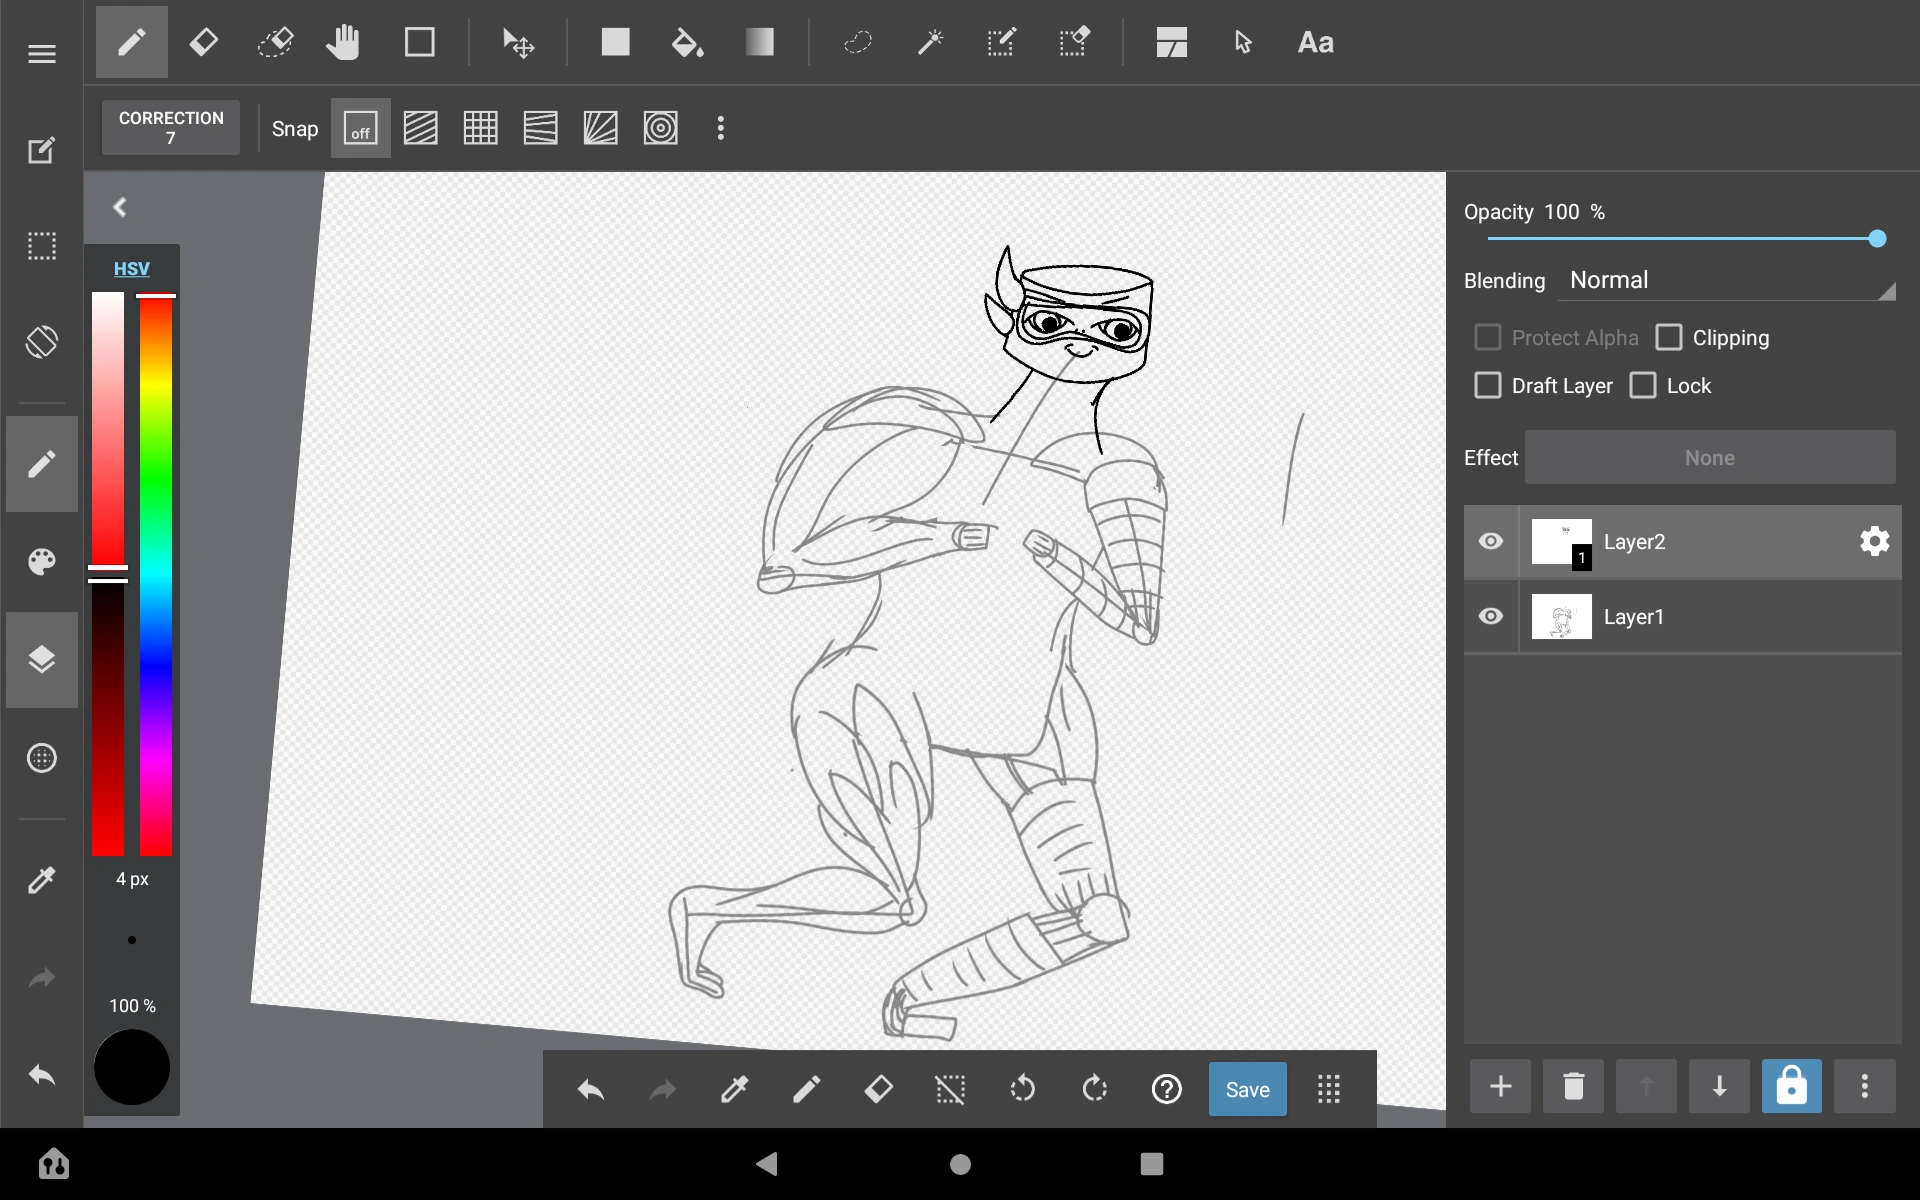1920x1200 pixels.
Task: Collapse the color panel with the arrow
Action: click(120, 207)
